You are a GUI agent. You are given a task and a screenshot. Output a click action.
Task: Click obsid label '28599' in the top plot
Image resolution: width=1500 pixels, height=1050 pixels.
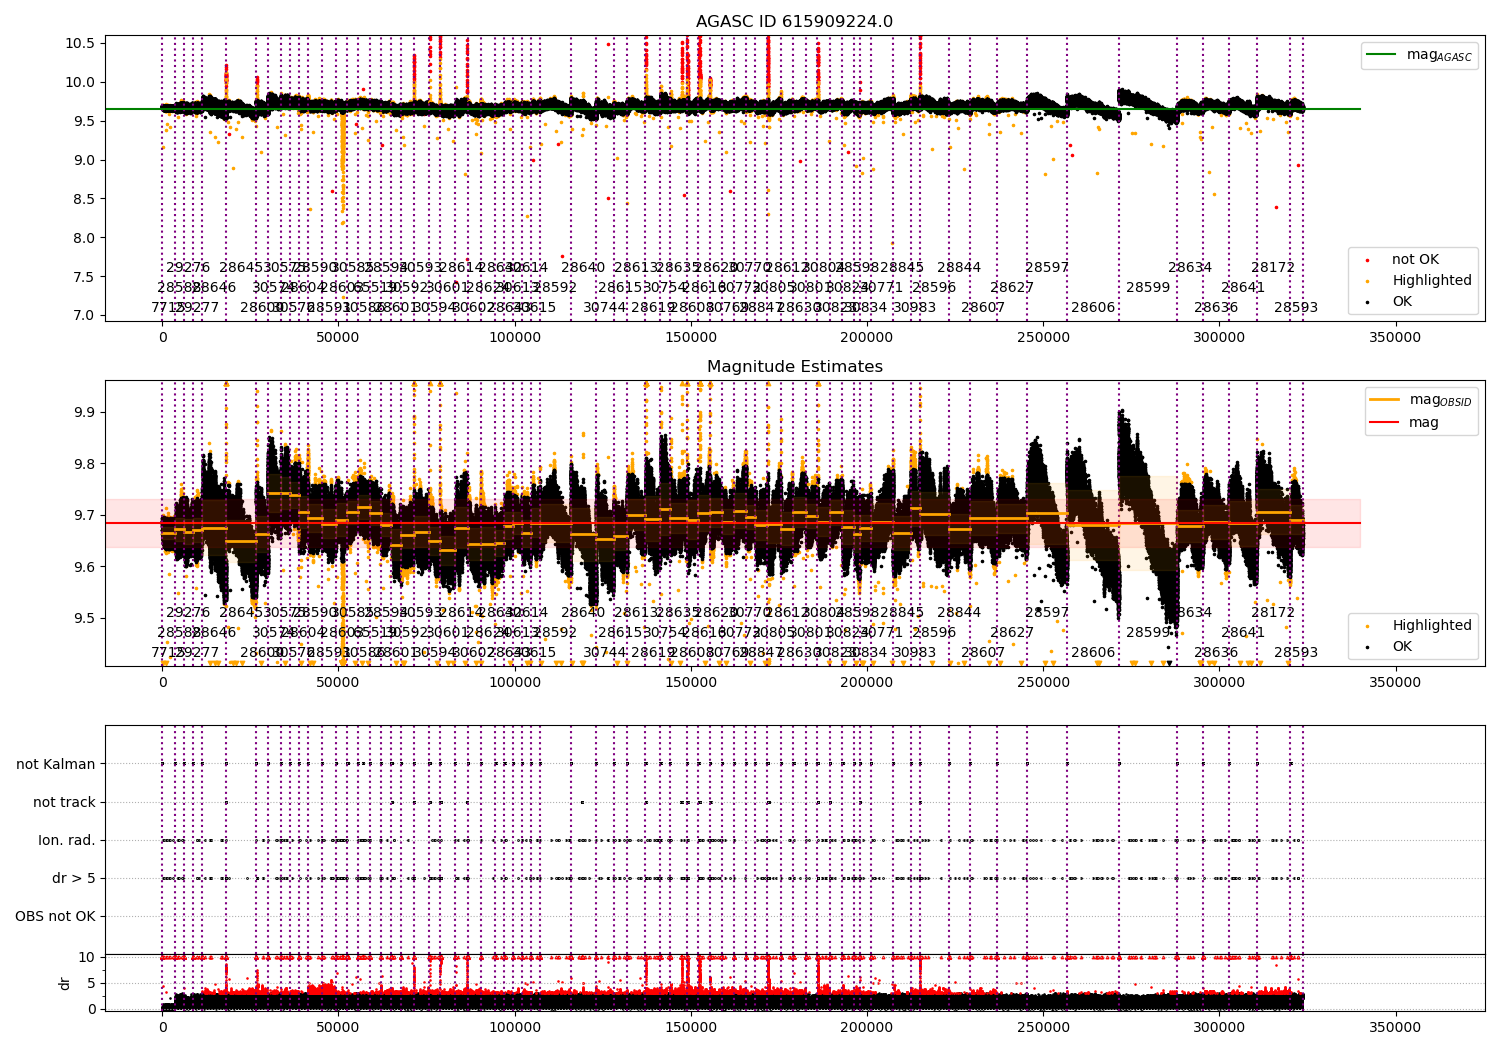(x=1148, y=287)
